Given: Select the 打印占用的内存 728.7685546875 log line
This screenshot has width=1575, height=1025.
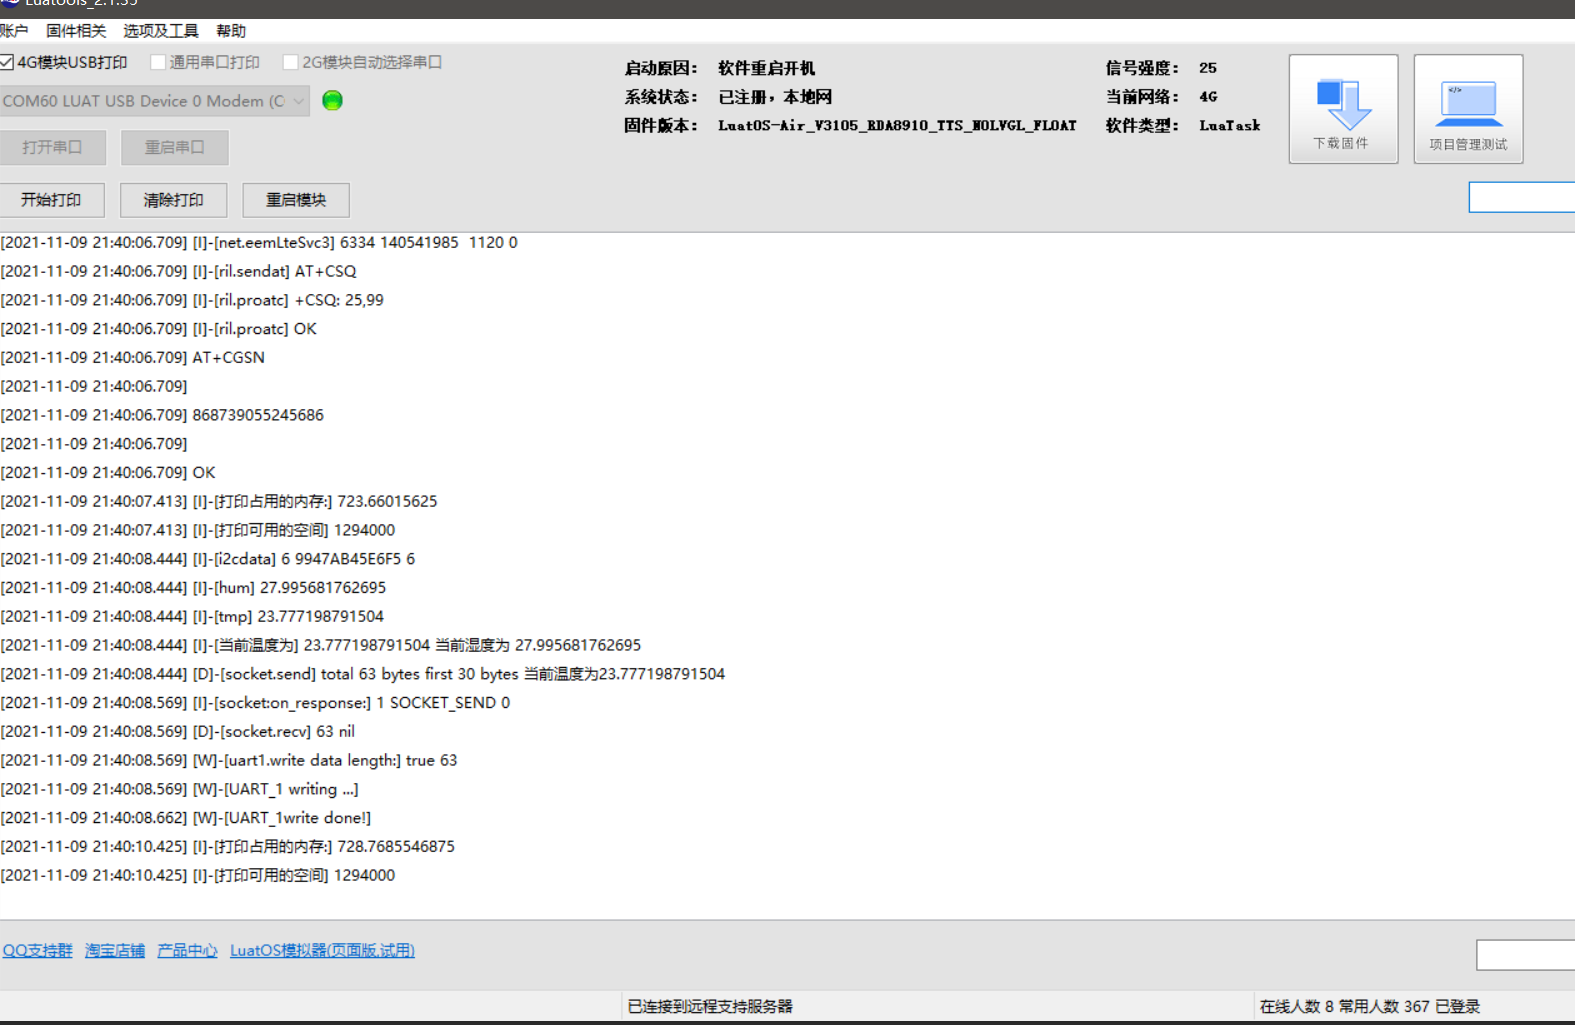Looking at the screenshot, I should (228, 847).
